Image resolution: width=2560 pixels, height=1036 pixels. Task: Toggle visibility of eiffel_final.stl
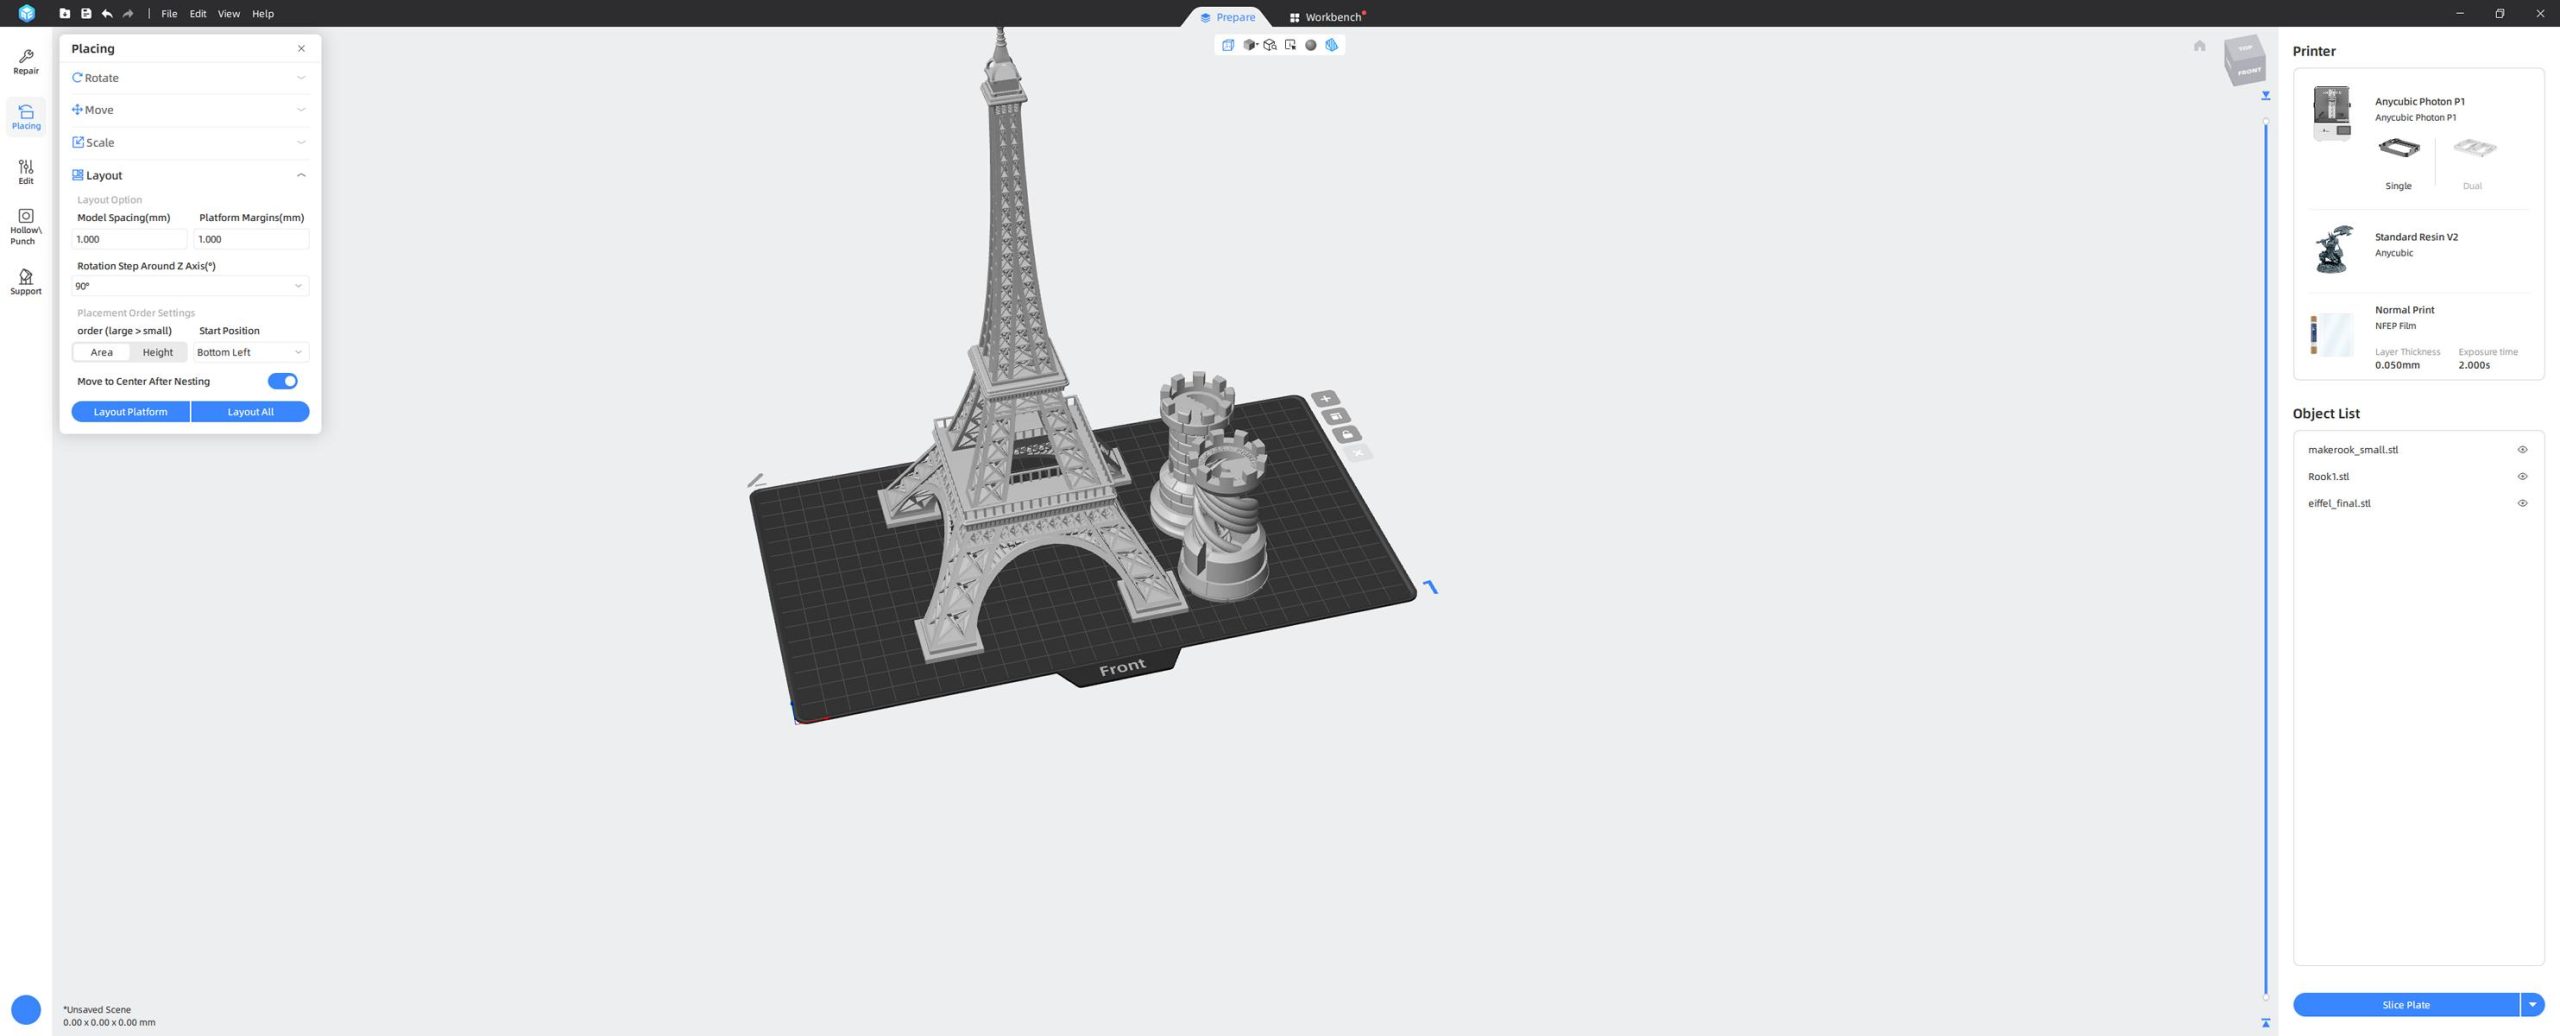coord(2521,504)
